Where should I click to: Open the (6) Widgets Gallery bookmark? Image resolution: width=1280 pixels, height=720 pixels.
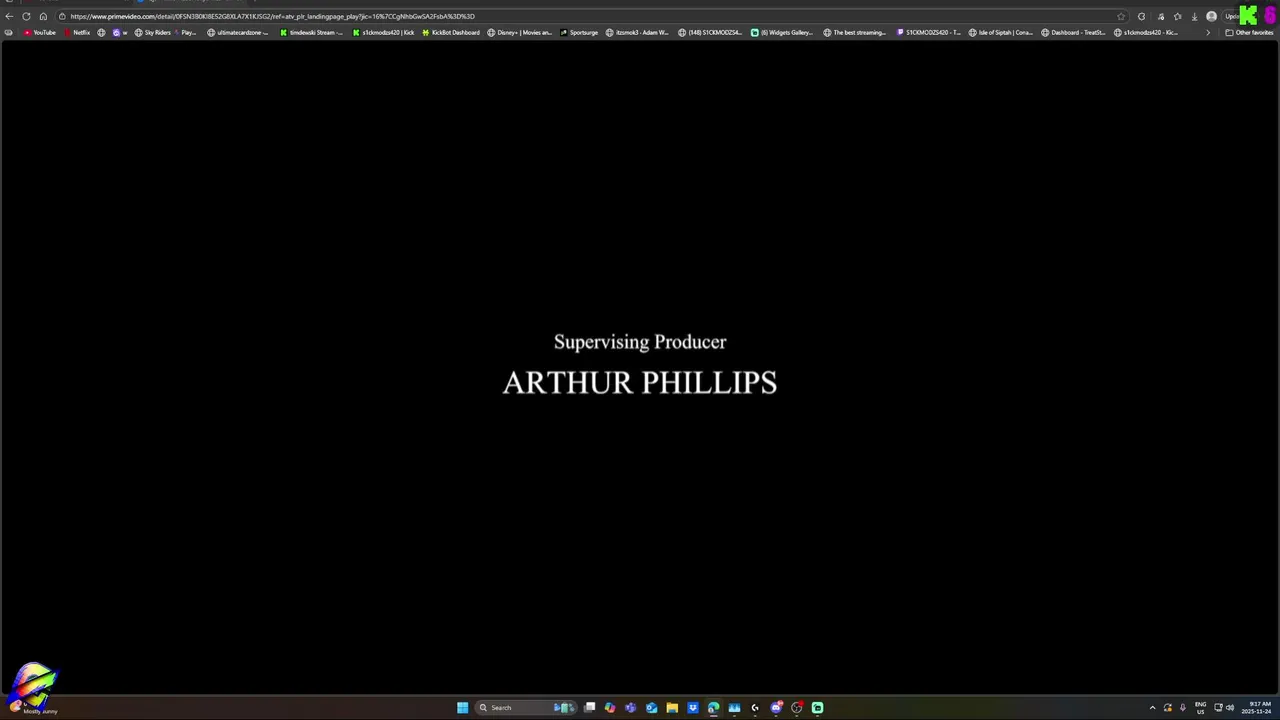782,32
